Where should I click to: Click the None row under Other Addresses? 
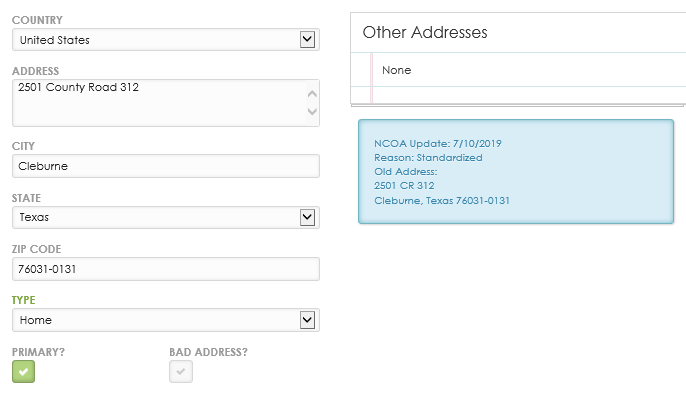(x=397, y=70)
